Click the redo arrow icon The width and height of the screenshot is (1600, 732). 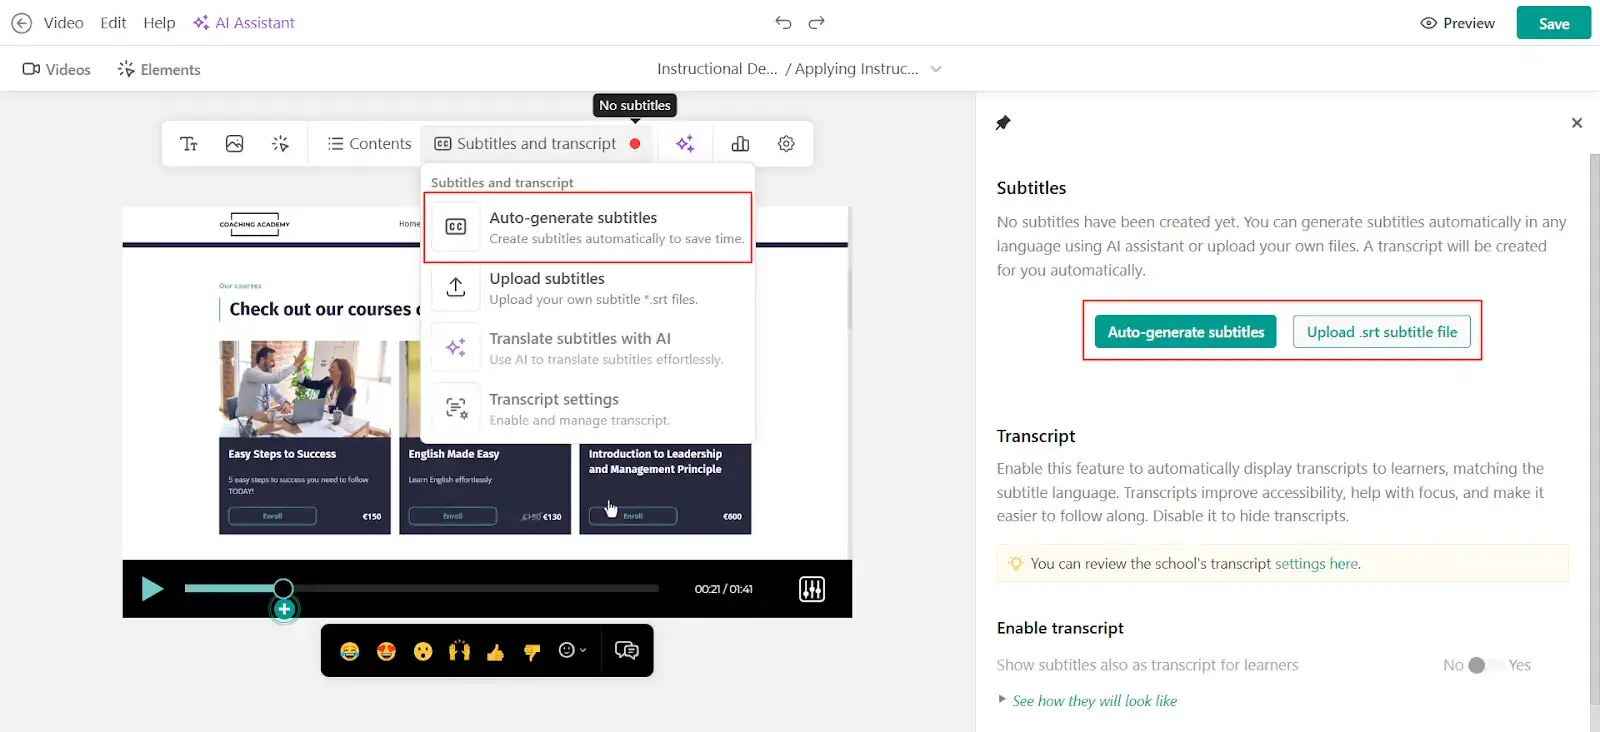pos(817,23)
